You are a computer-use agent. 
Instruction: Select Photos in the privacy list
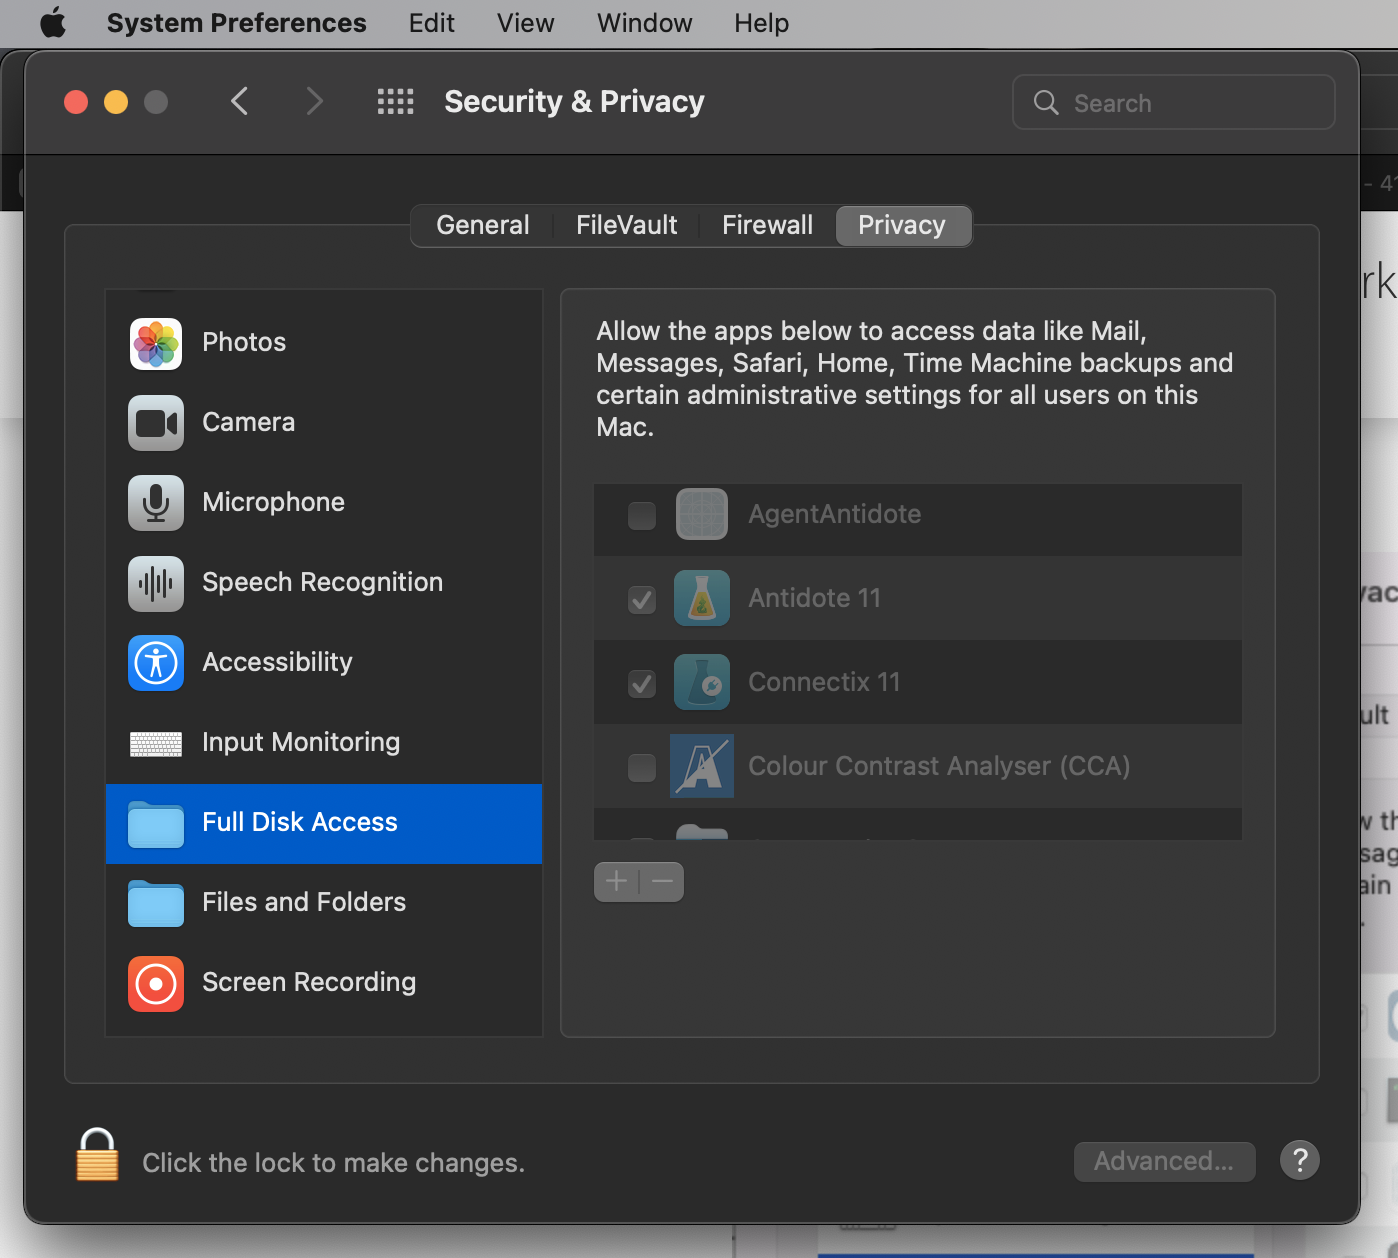[324, 343]
